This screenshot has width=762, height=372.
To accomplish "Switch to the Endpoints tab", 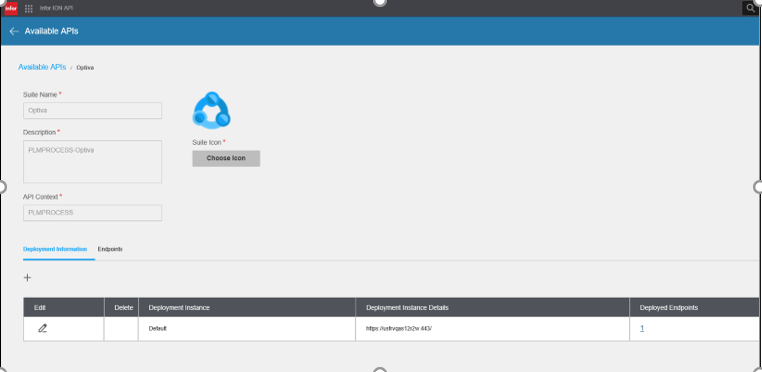I will pos(110,249).
